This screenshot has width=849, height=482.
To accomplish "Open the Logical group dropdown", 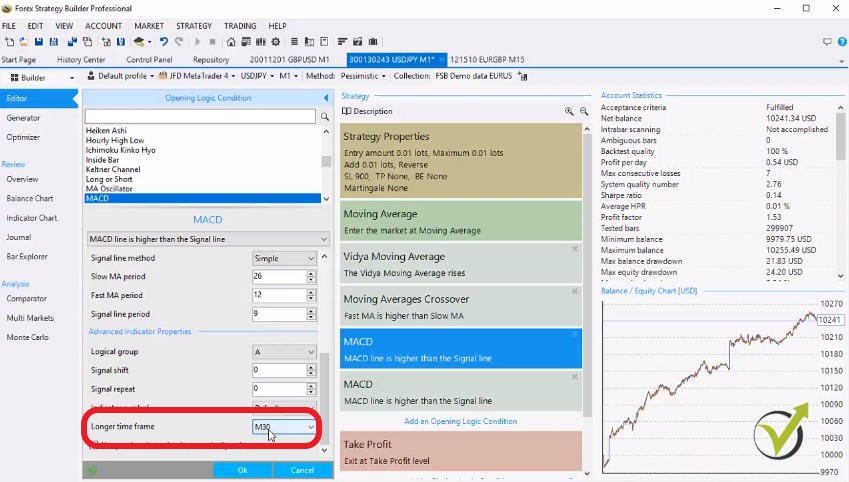I will coord(284,352).
